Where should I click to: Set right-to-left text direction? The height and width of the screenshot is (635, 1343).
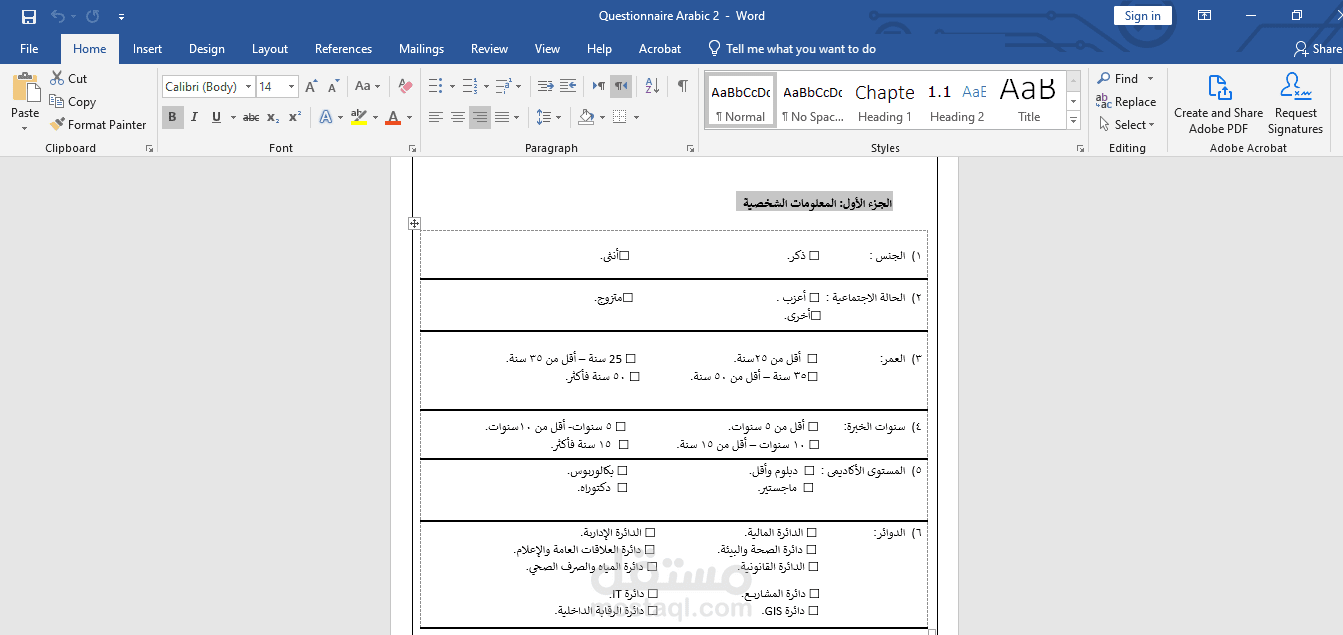pyautogui.click(x=620, y=86)
